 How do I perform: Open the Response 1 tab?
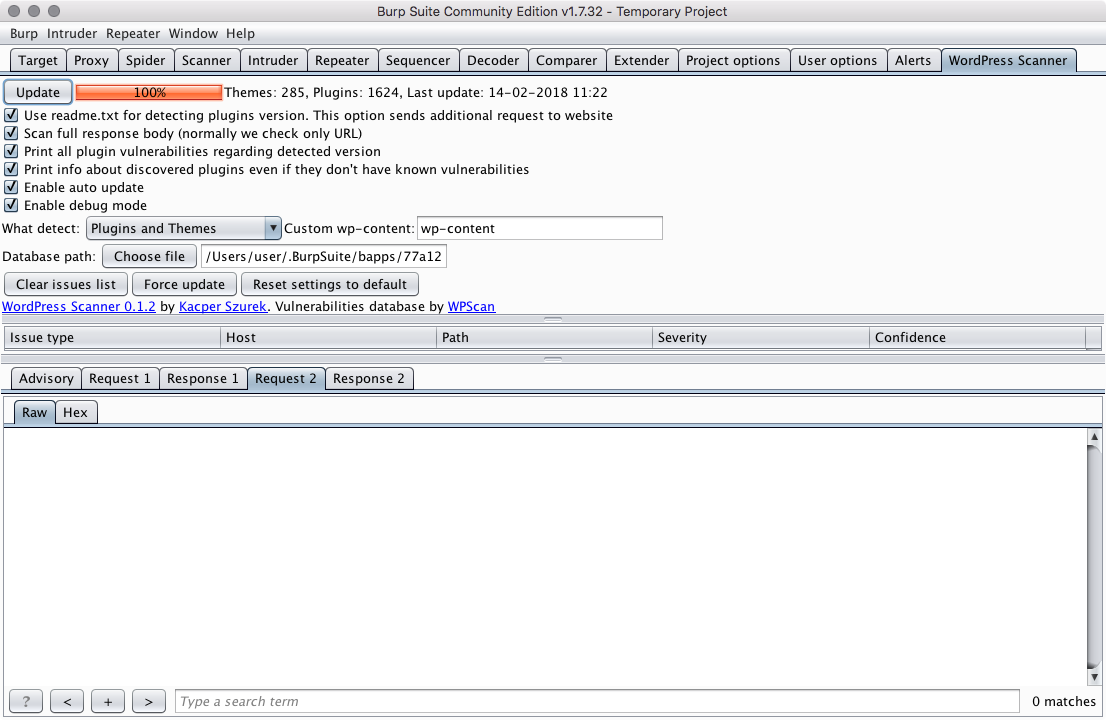tap(203, 379)
